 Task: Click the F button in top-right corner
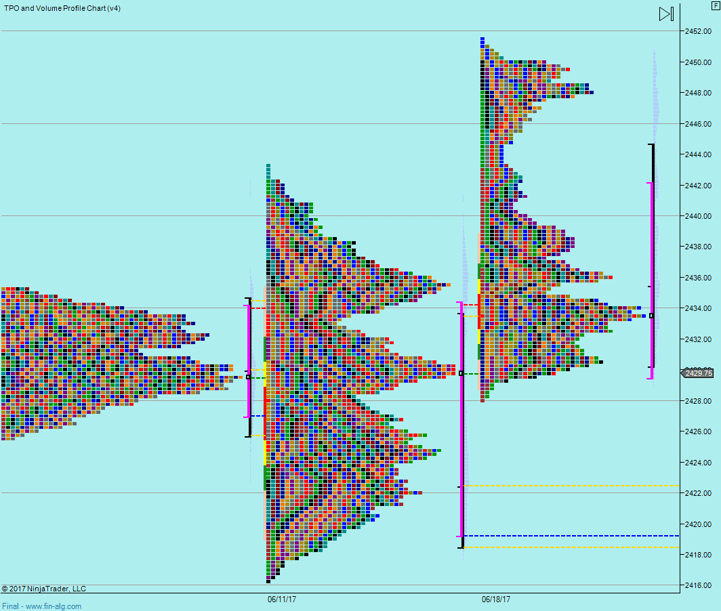coord(714,6)
